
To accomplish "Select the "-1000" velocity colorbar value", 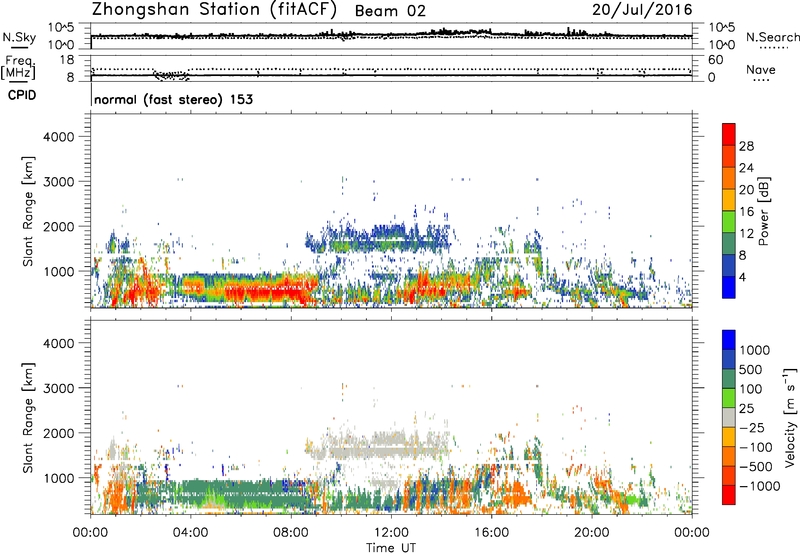I will click(759, 486).
